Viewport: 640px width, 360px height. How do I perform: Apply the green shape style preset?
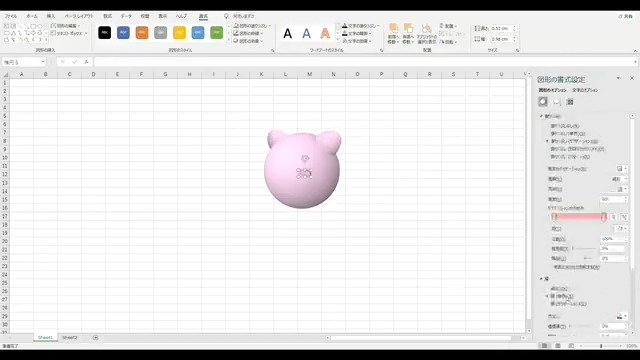pos(217,33)
